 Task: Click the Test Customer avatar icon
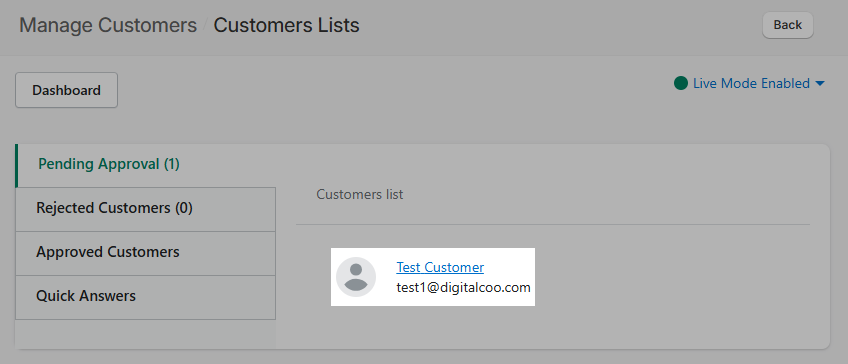[356, 277]
